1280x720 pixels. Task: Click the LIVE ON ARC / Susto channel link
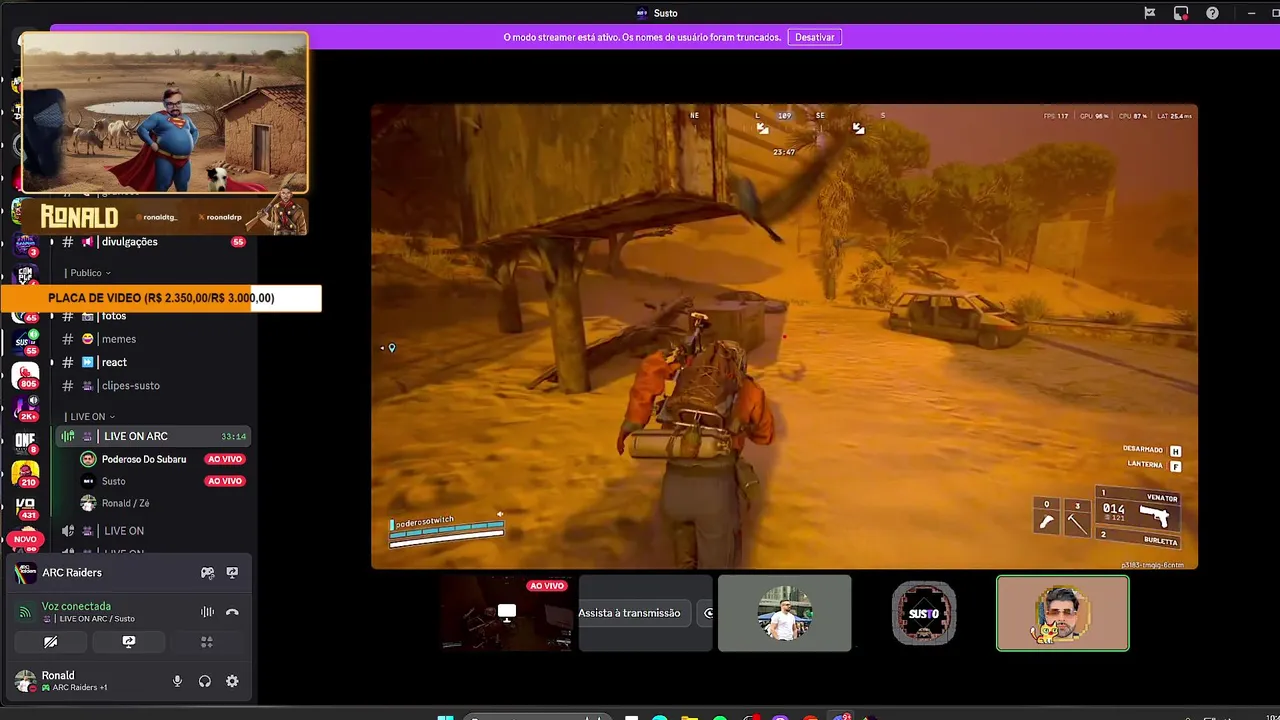[90, 619]
